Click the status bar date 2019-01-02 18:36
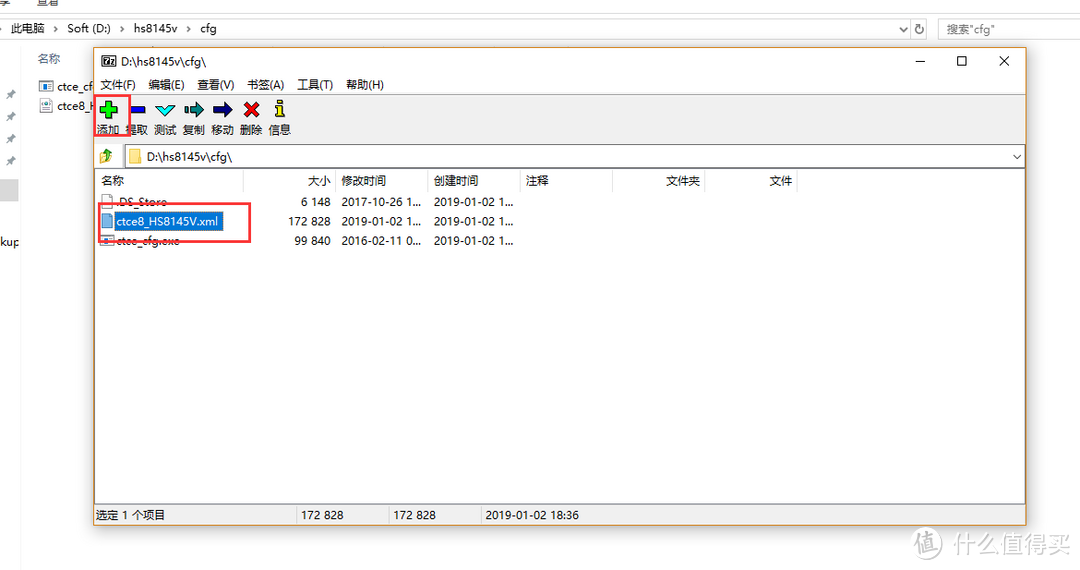1080x570 pixels. (x=532, y=515)
